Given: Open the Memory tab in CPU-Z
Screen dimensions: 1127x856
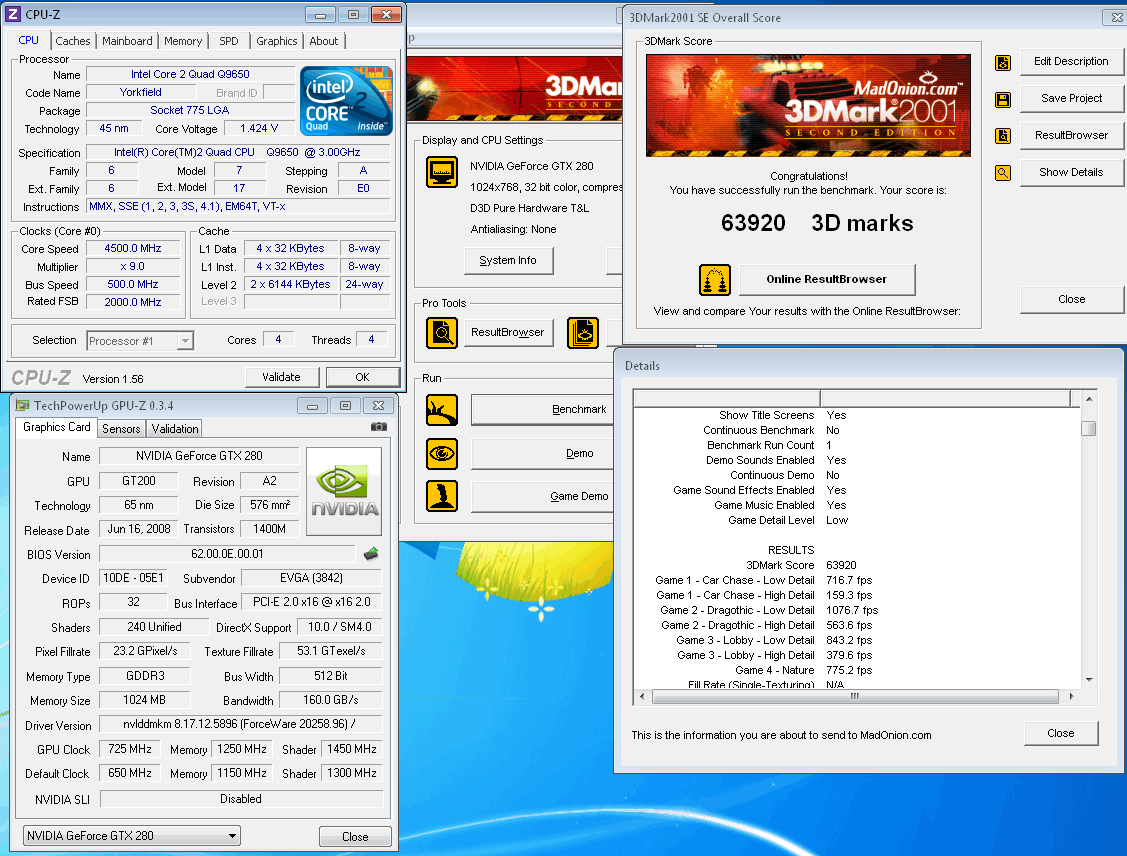Looking at the screenshot, I should point(183,41).
